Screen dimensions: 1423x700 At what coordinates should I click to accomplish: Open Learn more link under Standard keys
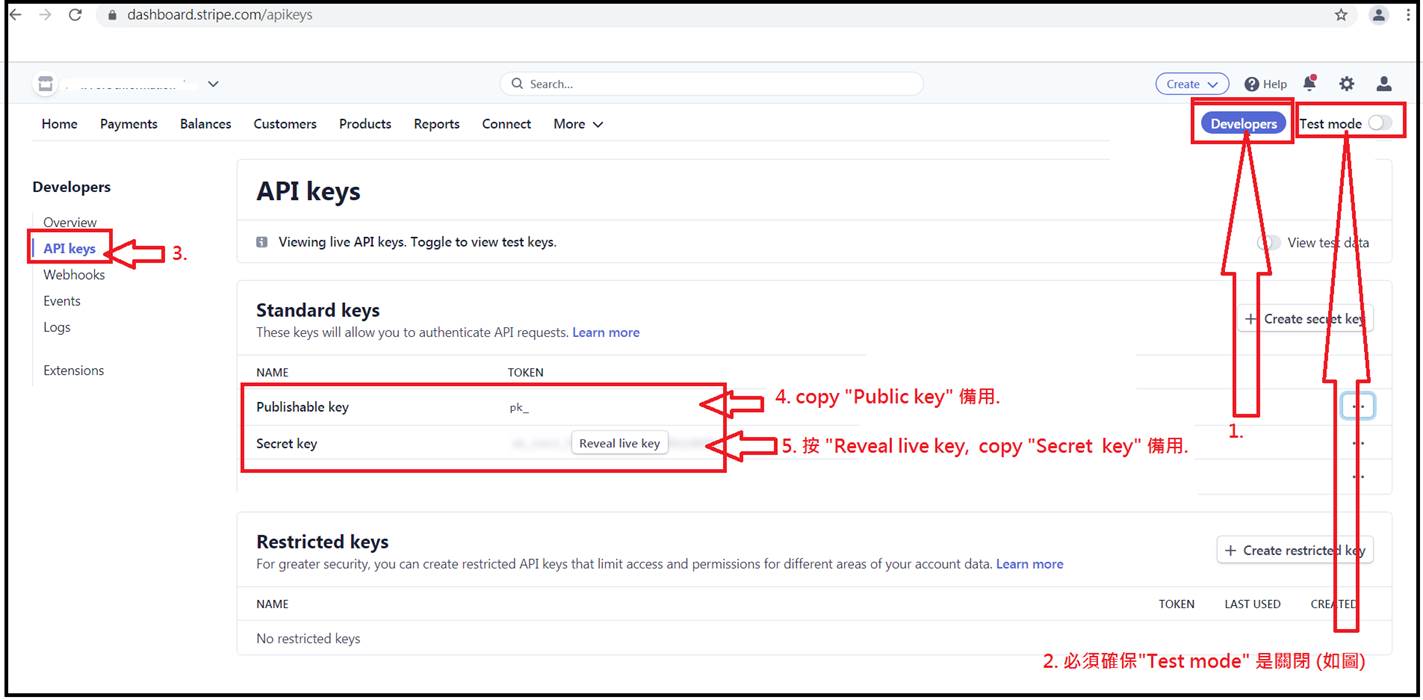point(605,332)
